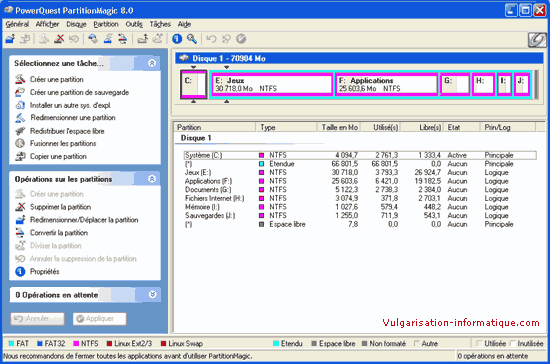Select the C: partition in the disk map
550x364 pixels.
pyautogui.click(x=194, y=84)
